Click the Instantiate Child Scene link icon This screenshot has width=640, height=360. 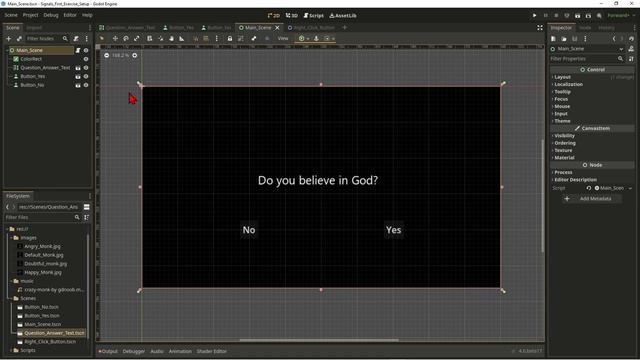pos(19,38)
